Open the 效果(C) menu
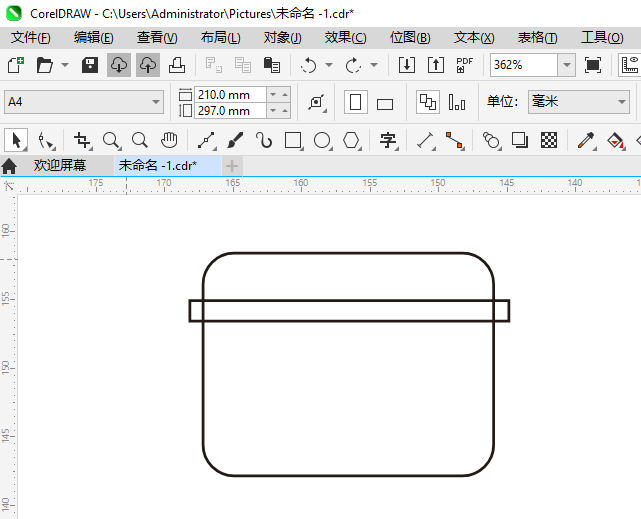Image resolution: width=641 pixels, height=519 pixels. pyautogui.click(x=345, y=38)
